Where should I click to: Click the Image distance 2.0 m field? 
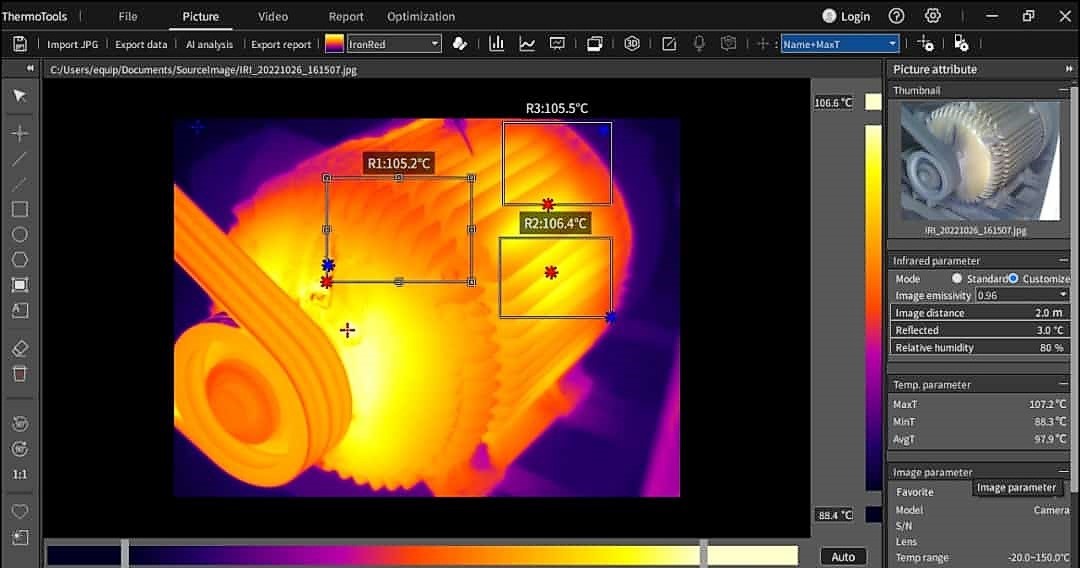tap(979, 313)
